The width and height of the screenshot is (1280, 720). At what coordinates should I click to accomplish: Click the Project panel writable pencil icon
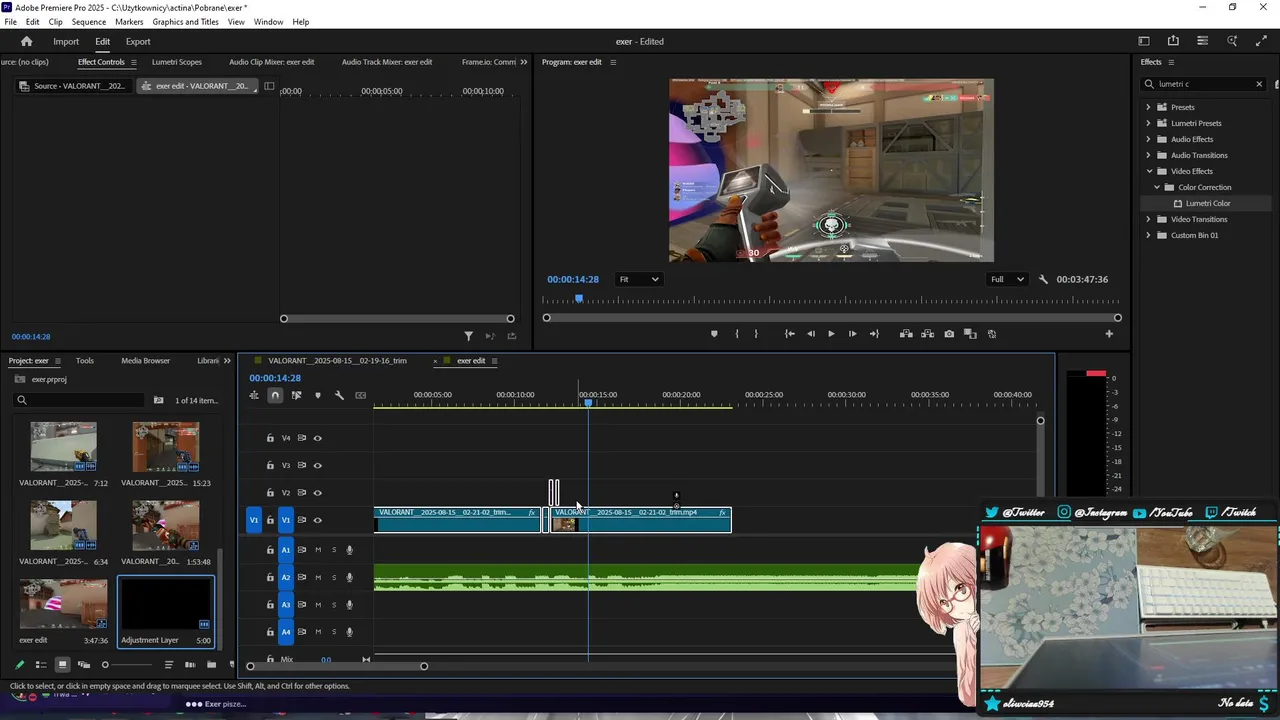click(19, 665)
